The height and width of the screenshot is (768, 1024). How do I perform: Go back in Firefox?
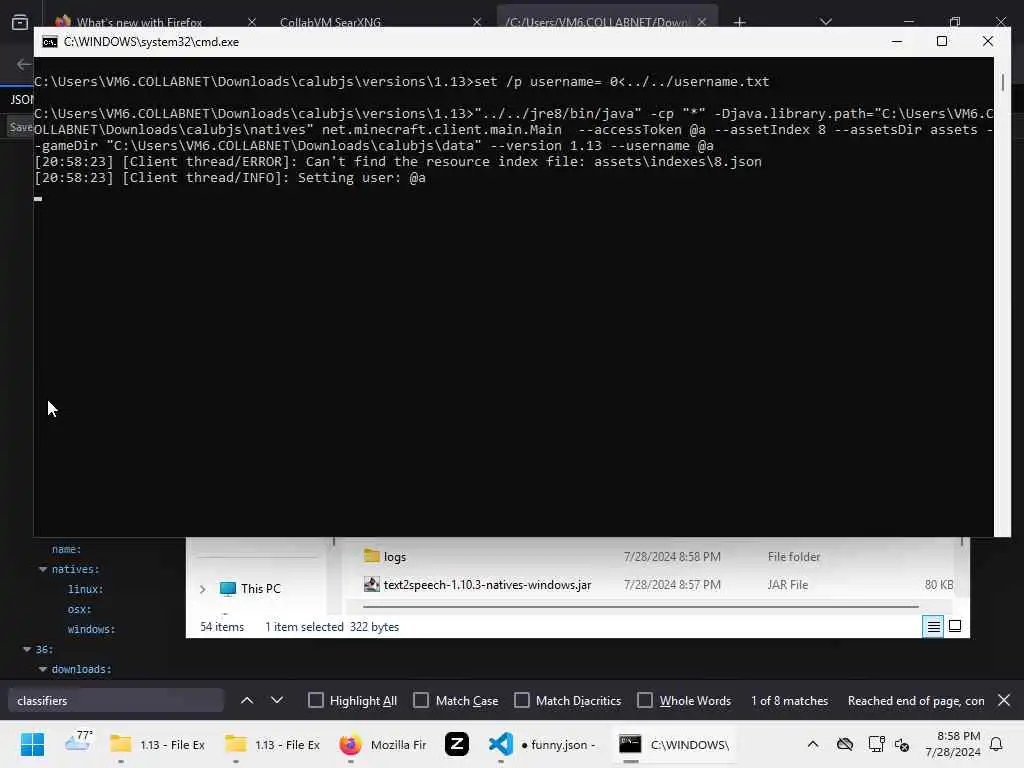click(24, 64)
